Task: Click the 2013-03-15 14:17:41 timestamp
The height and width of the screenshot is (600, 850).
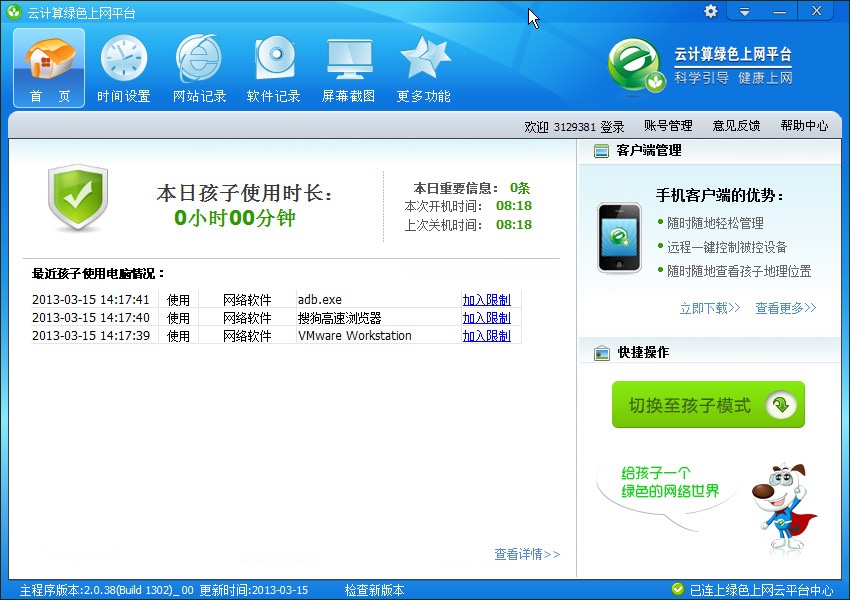Action: [91, 300]
